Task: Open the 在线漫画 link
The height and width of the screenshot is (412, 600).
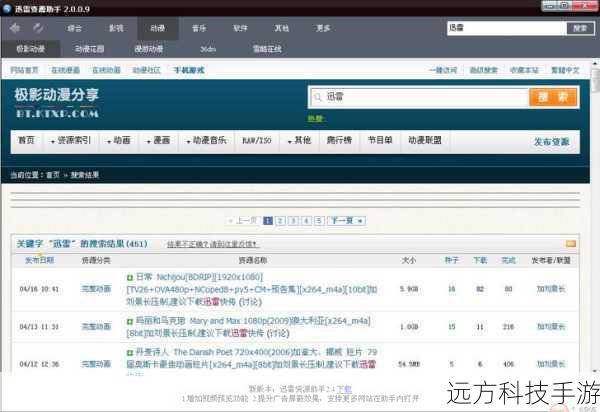Action: (65, 70)
